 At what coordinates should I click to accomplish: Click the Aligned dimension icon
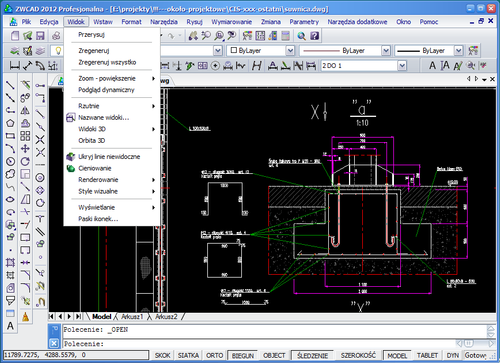click(x=27, y=66)
